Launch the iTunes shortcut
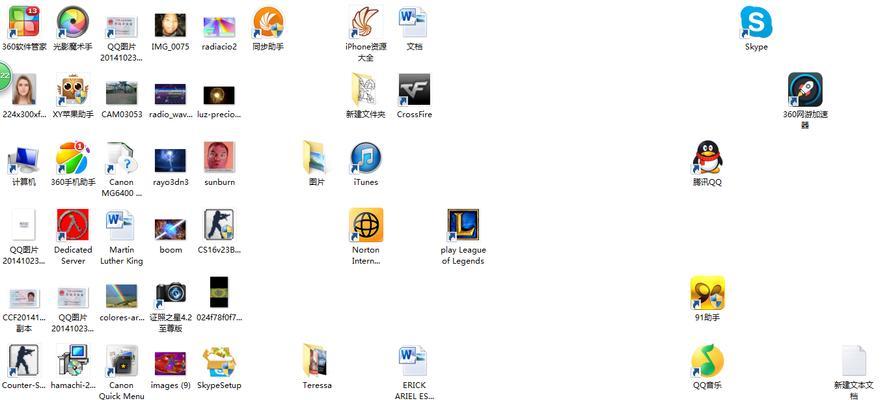 [x=366, y=158]
